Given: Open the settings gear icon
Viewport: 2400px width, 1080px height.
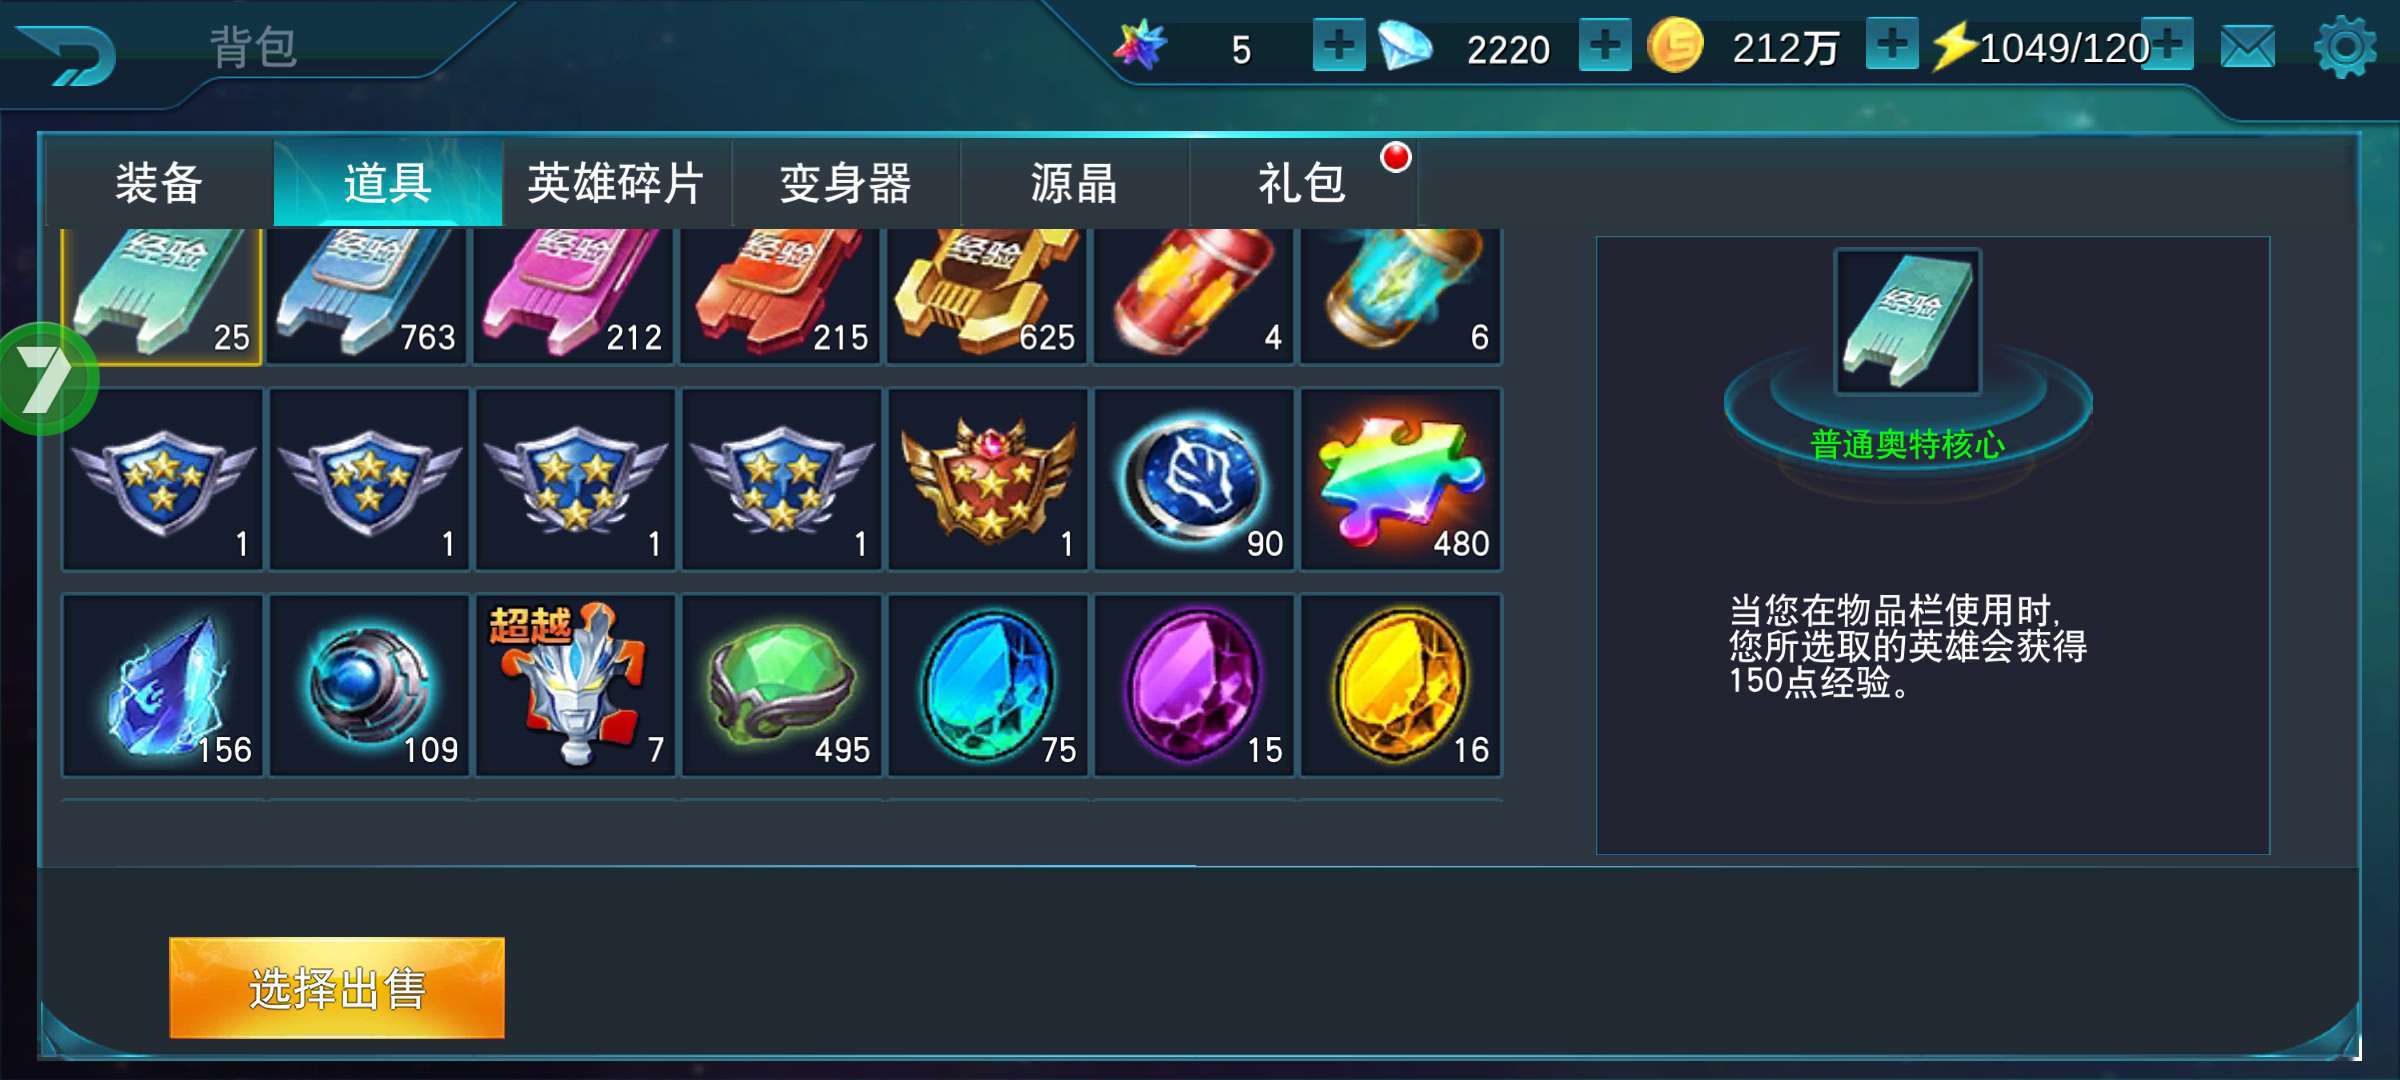Looking at the screenshot, I should coord(2344,47).
